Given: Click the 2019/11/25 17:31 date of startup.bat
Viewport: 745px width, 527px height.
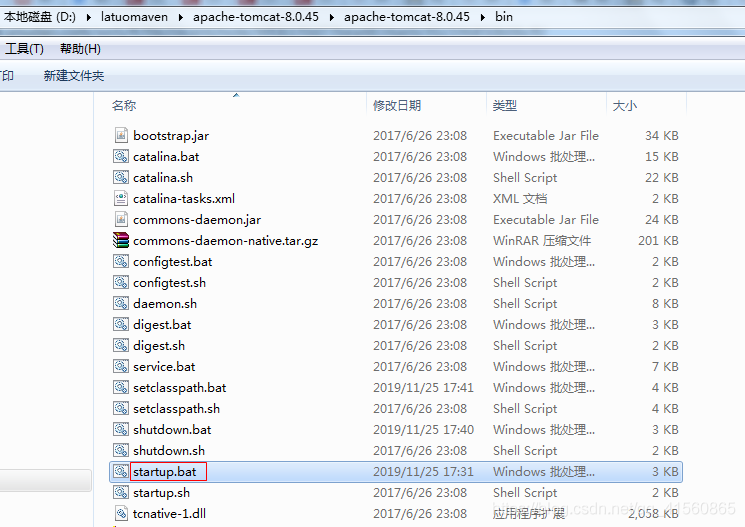Looking at the screenshot, I should click(423, 472).
